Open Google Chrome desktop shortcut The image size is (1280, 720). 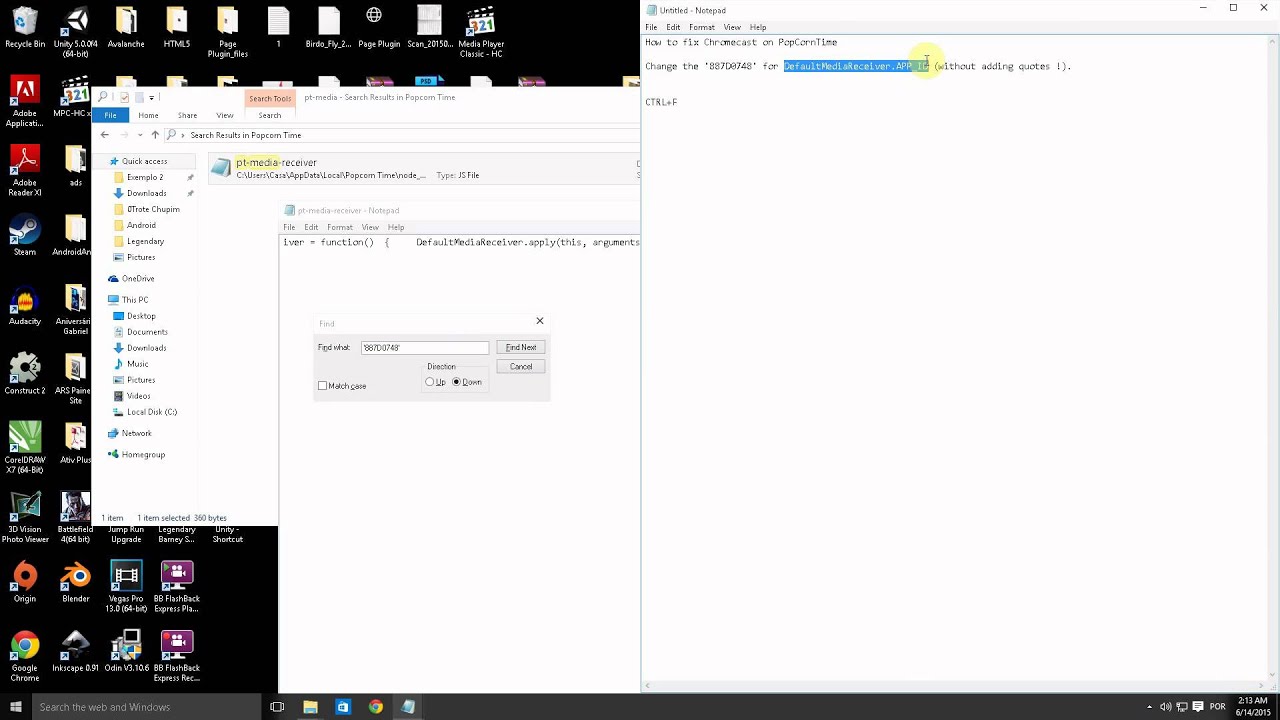coord(25,656)
